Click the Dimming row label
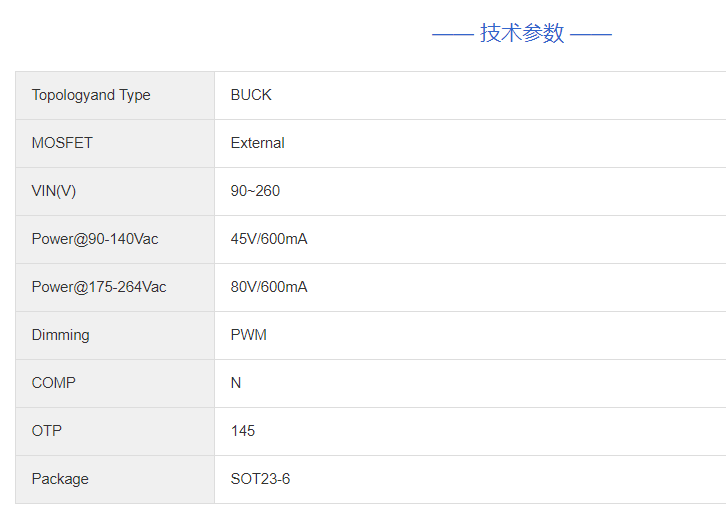This screenshot has width=726, height=521. [x=60, y=335]
